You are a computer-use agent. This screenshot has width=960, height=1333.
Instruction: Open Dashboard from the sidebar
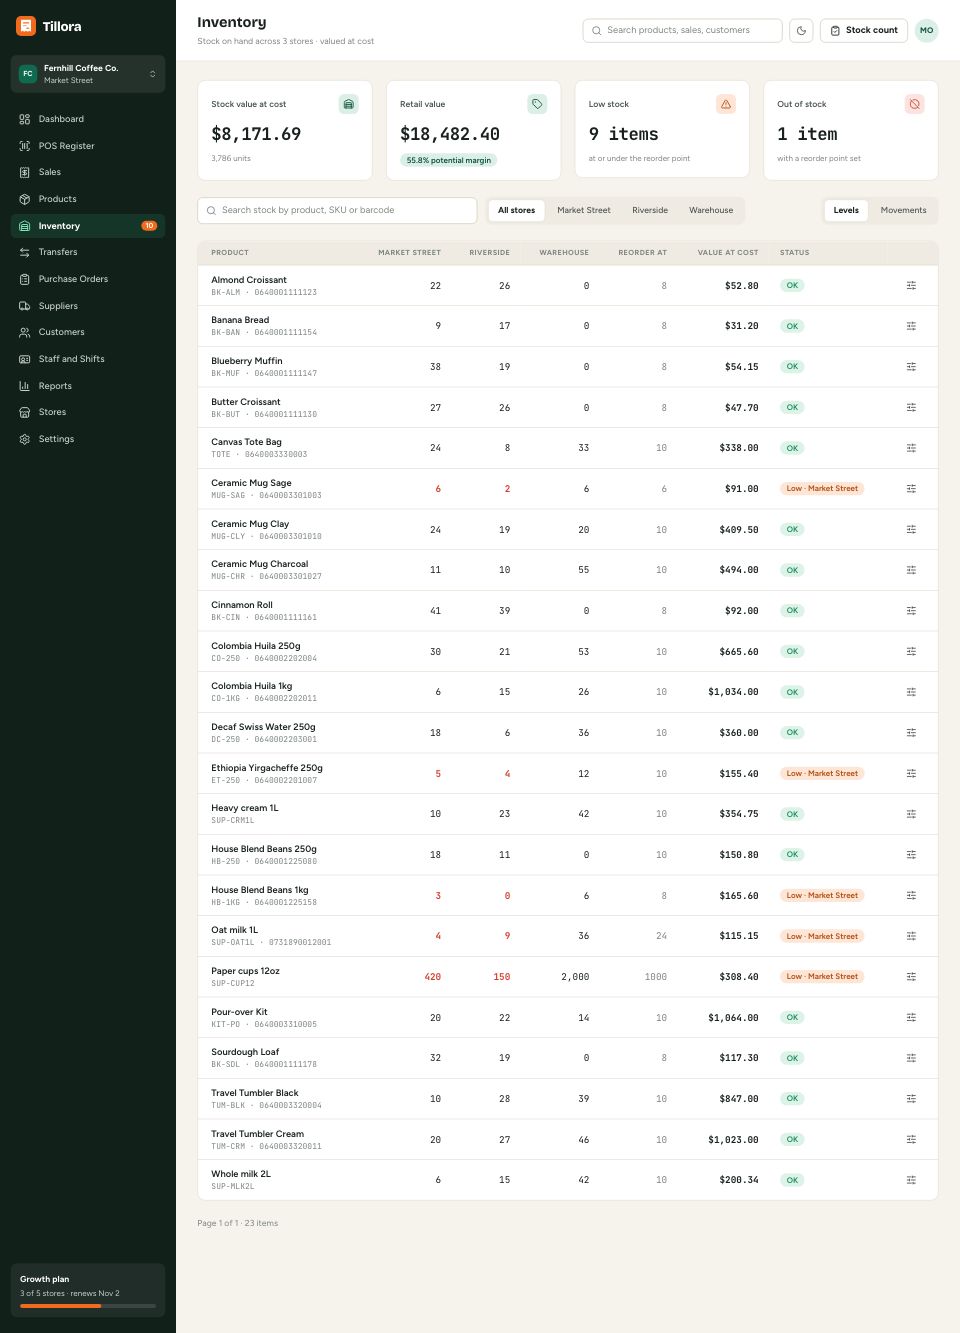[x=88, y=119]
